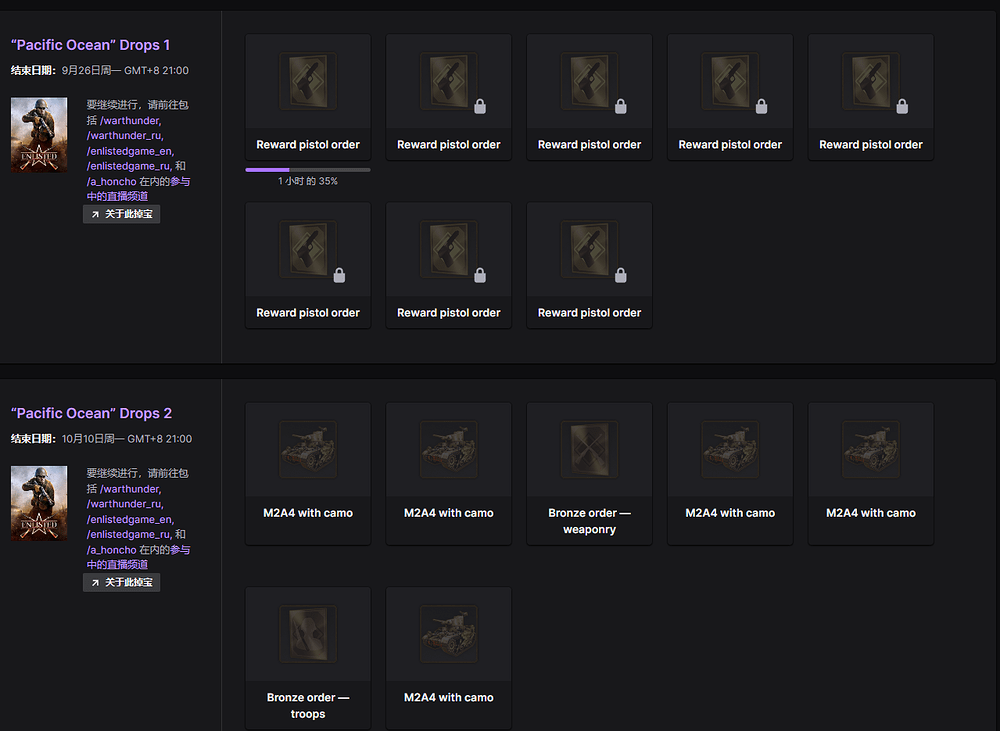Select M2A4 with camo beside Bronze order — troops
This screenshot has height=731, width=1000.
[x=448, y=658]
